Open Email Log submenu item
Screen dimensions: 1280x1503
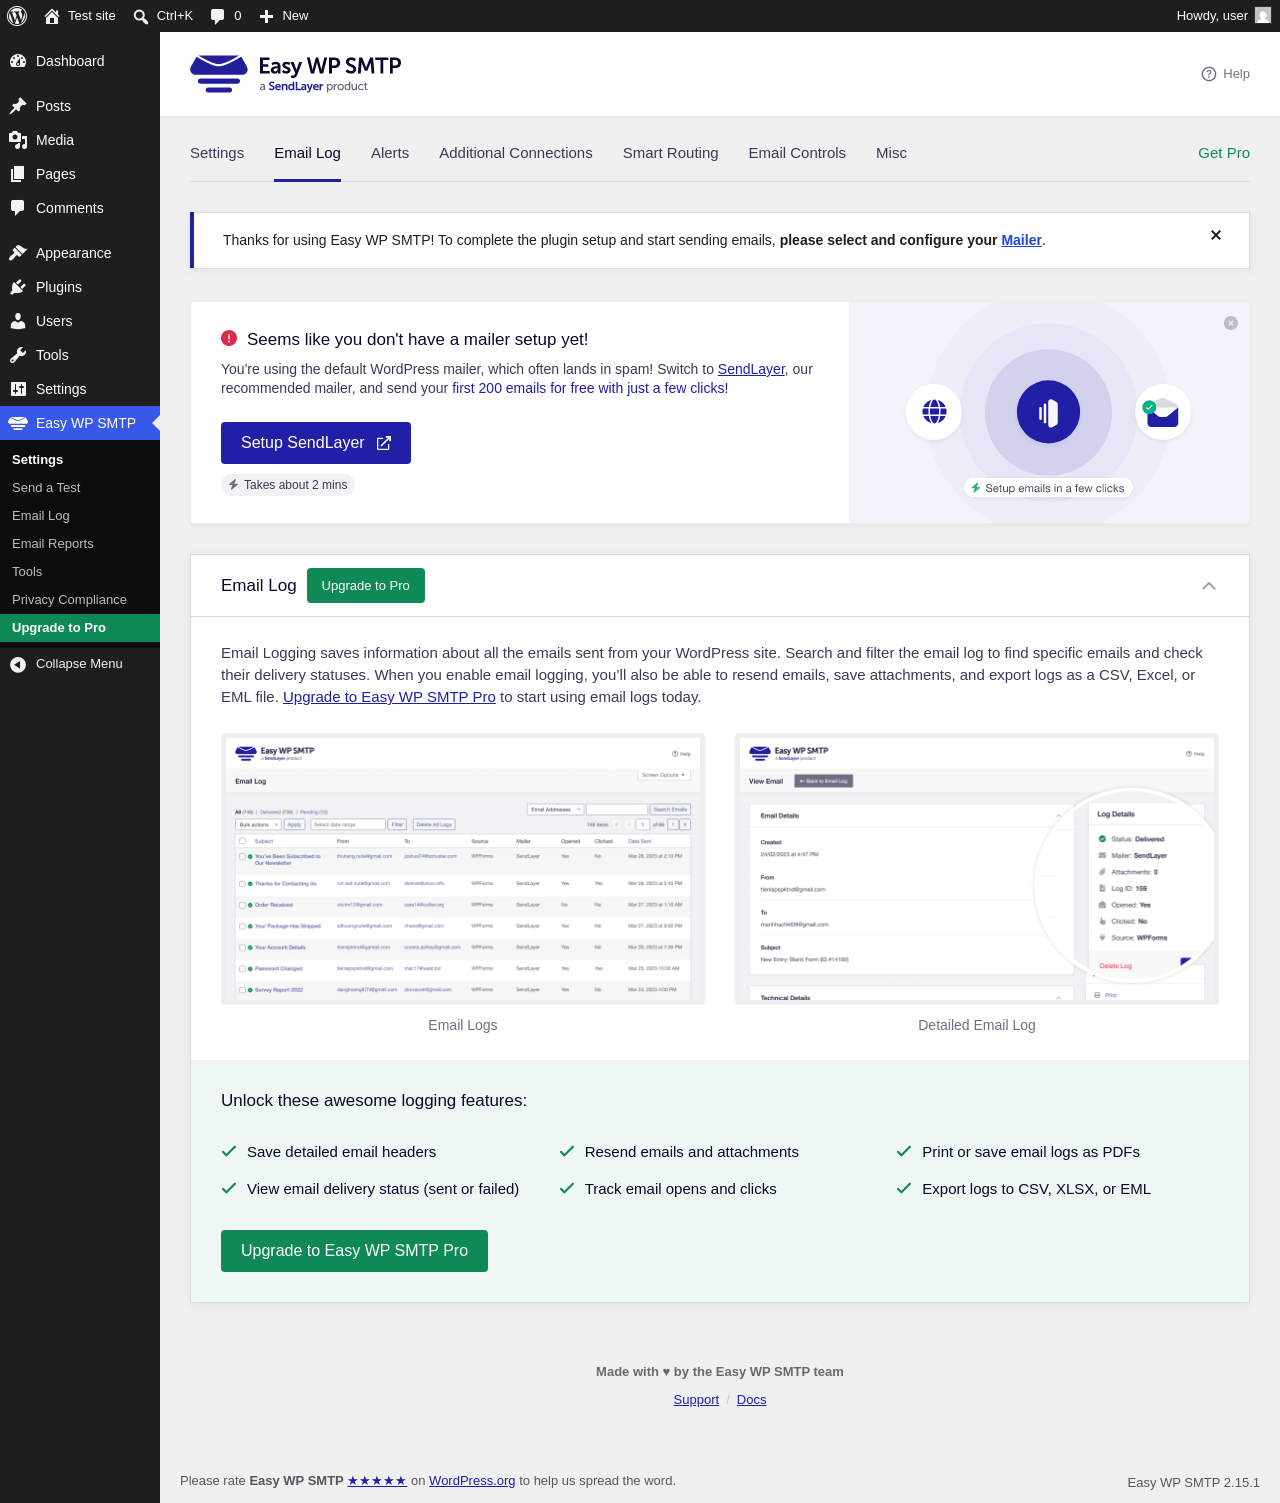(41, 516)
